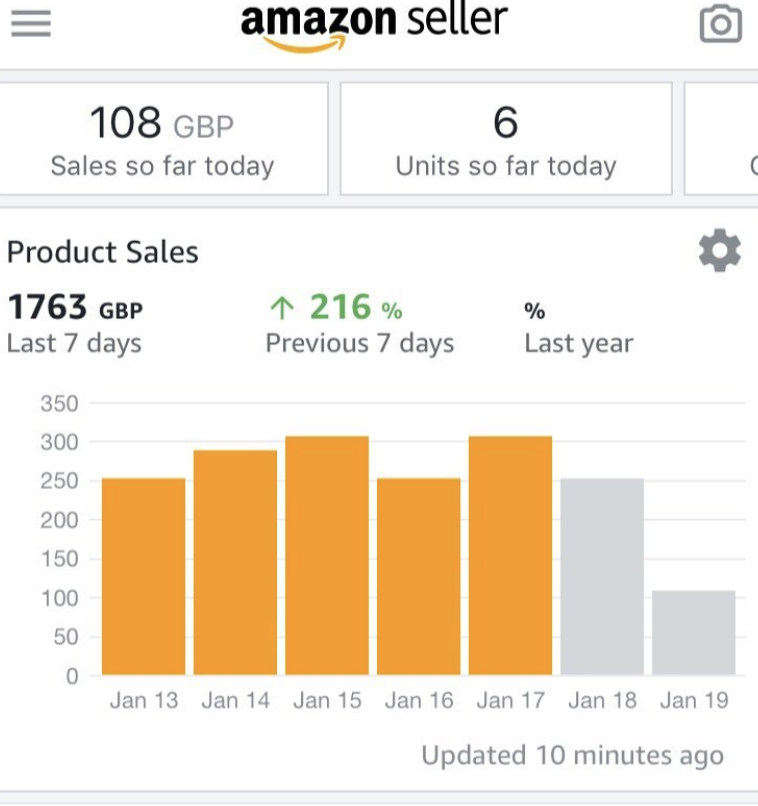Image resolution: width=758 pixels, height=806 pixels.
Task: Select the Jan 17 sales bar
Action: point(510,555)
